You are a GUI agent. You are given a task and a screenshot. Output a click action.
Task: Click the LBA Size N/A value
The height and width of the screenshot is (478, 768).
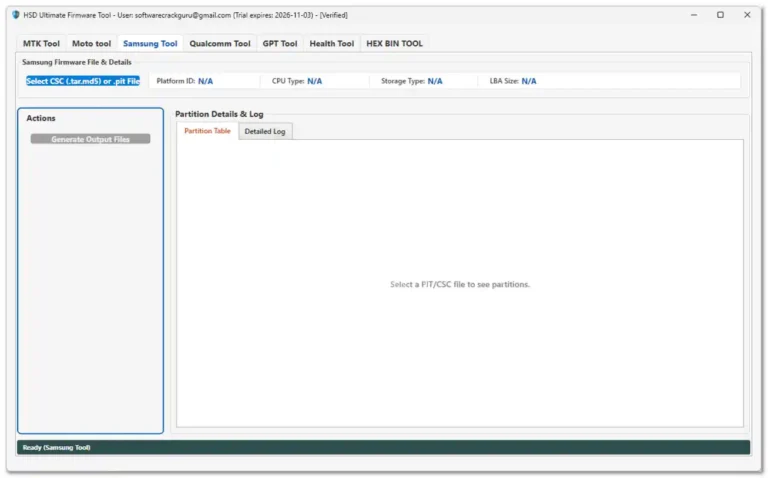tap(529, 81)
